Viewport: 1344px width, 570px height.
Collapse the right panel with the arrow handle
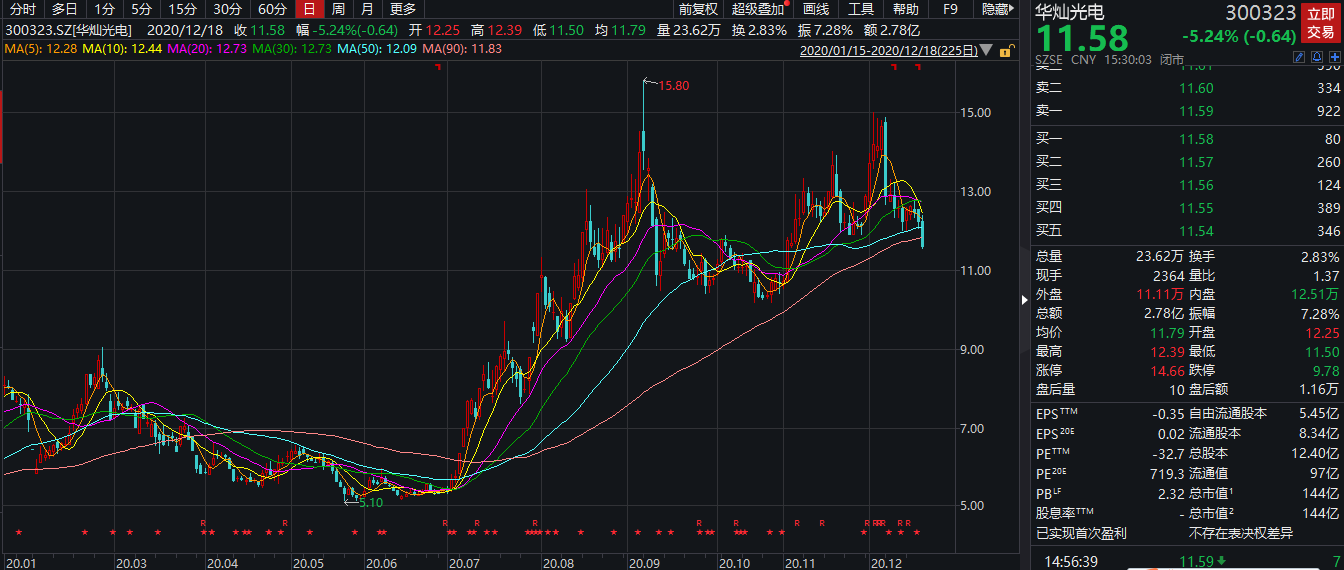click(x=1023, y=299)
